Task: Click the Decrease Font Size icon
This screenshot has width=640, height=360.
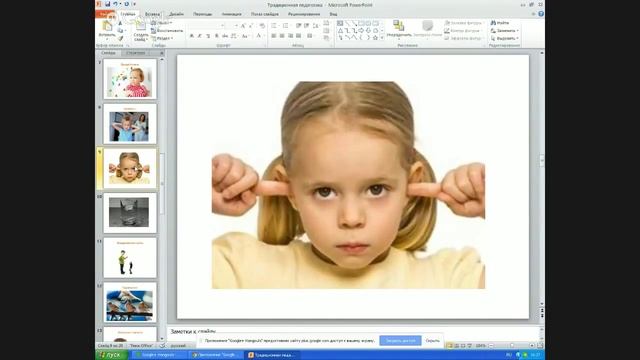Action: (x=252, y=26)
